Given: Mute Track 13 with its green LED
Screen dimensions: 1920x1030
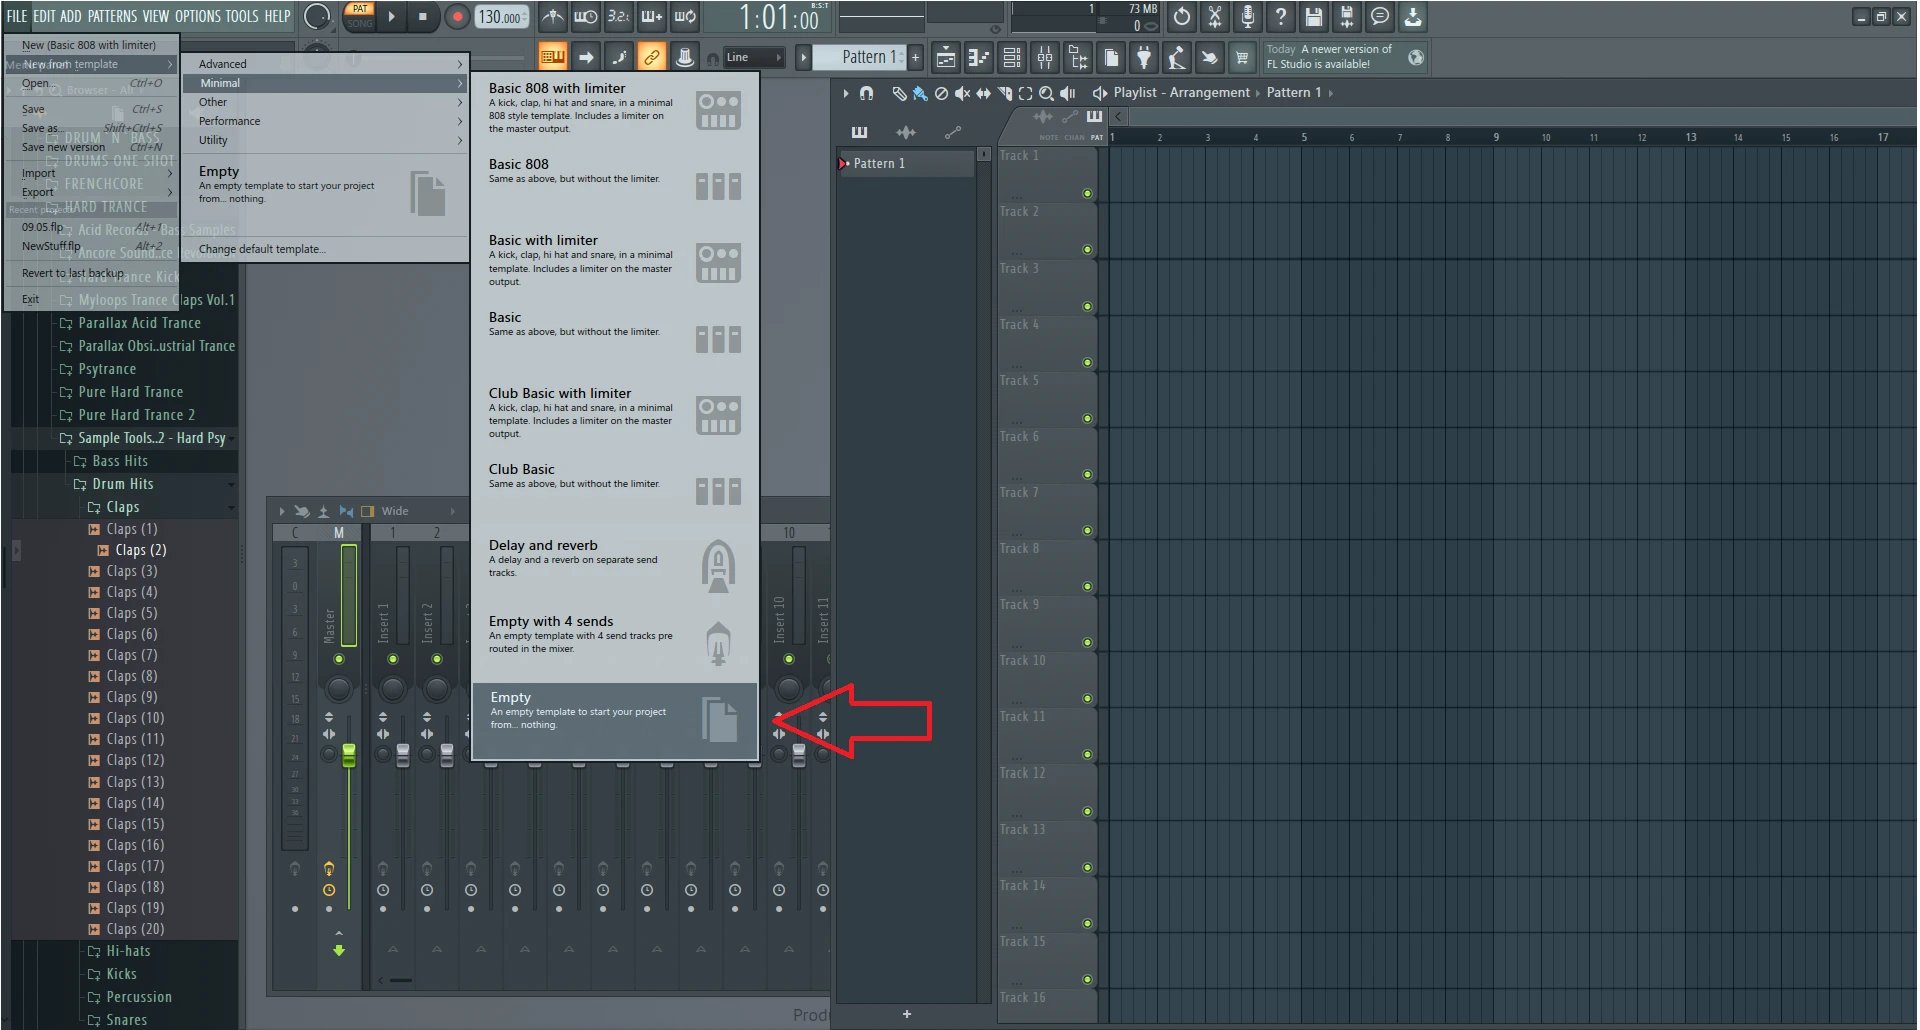Looking at the screenshot, I should point(1087,868).
